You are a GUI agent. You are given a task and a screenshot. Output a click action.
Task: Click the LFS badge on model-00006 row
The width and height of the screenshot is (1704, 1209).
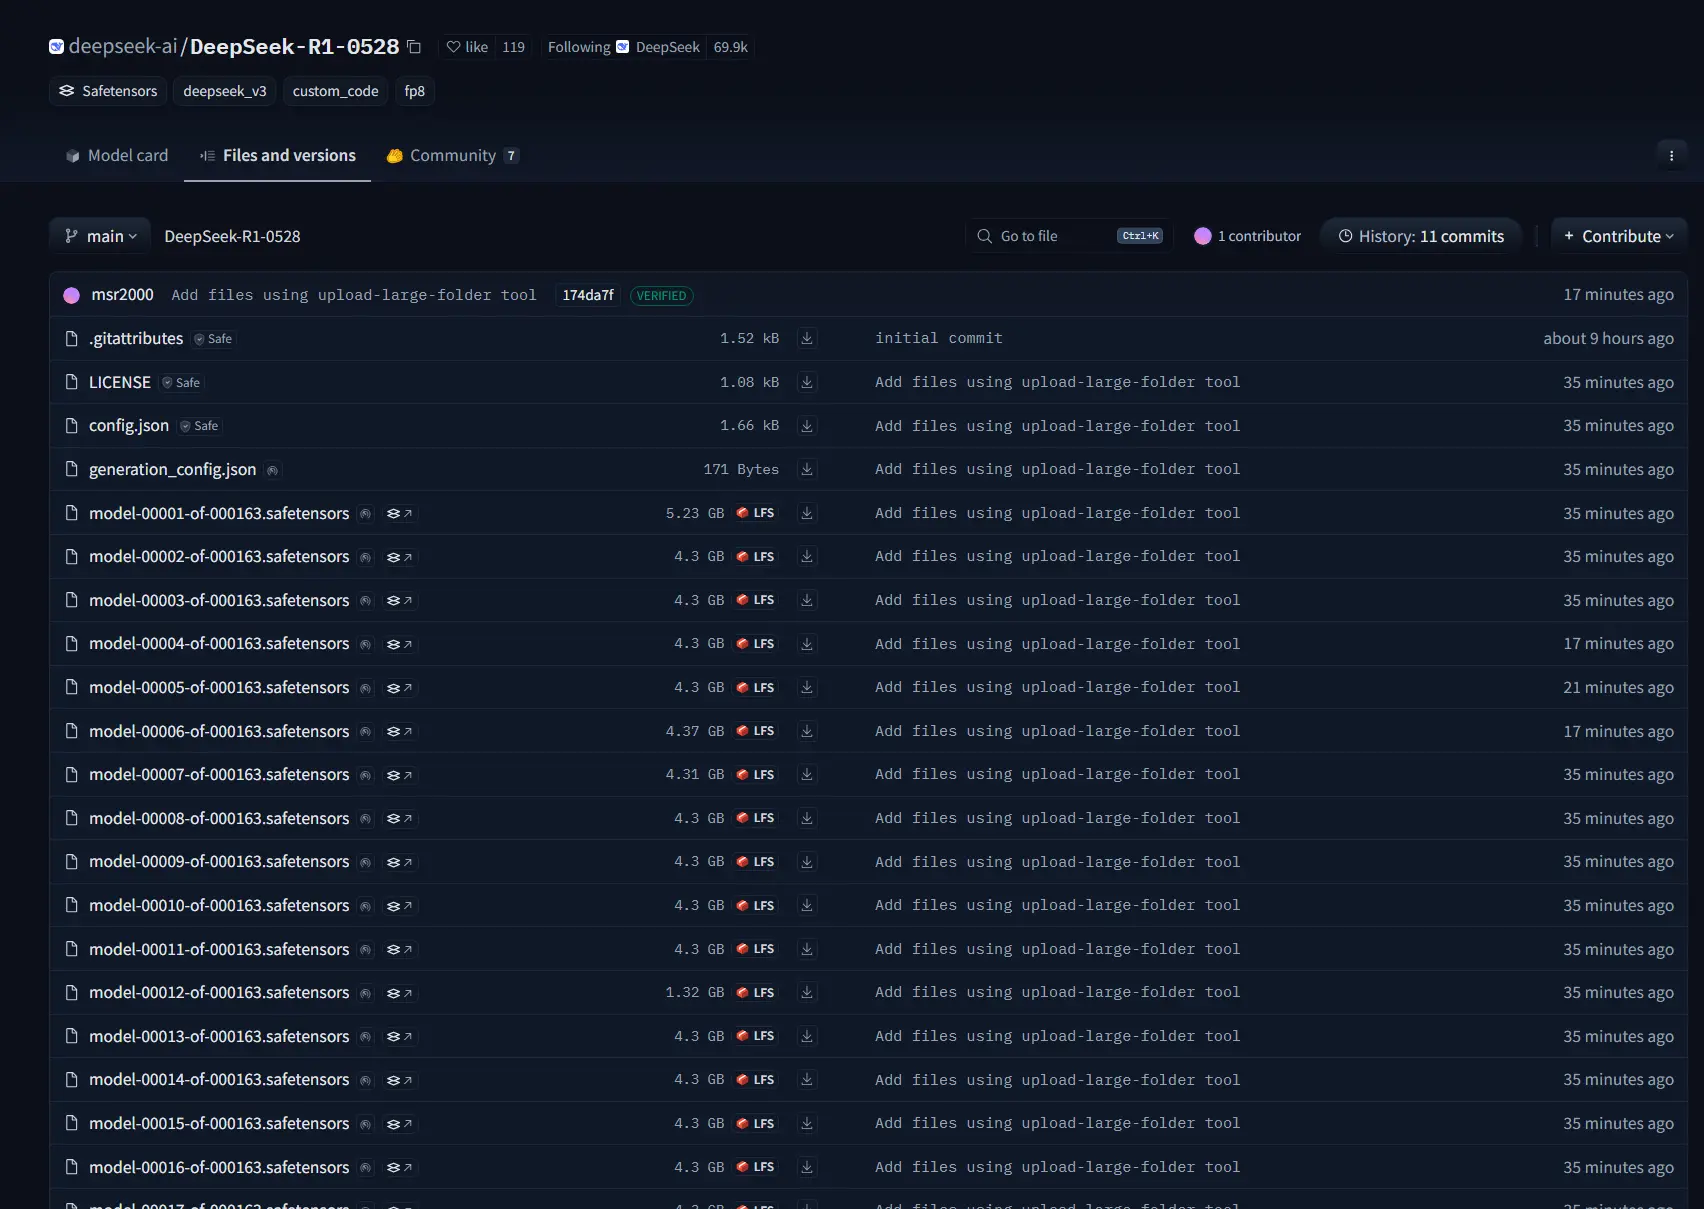click(756, 731)
